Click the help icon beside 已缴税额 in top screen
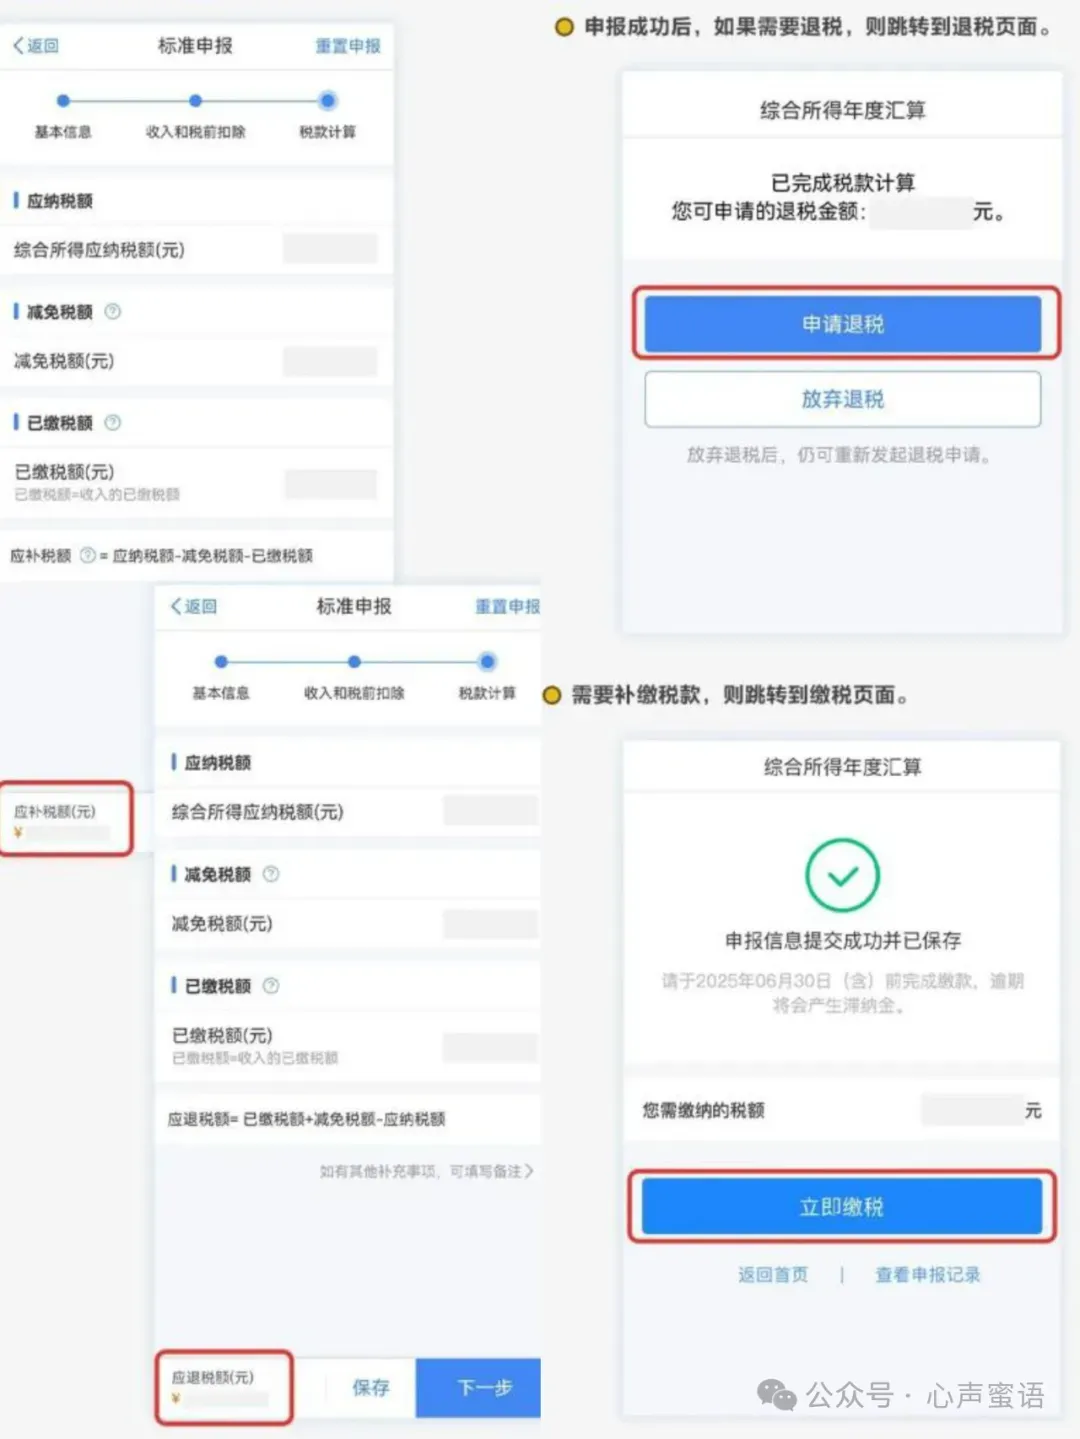 (x=113, y=422)
